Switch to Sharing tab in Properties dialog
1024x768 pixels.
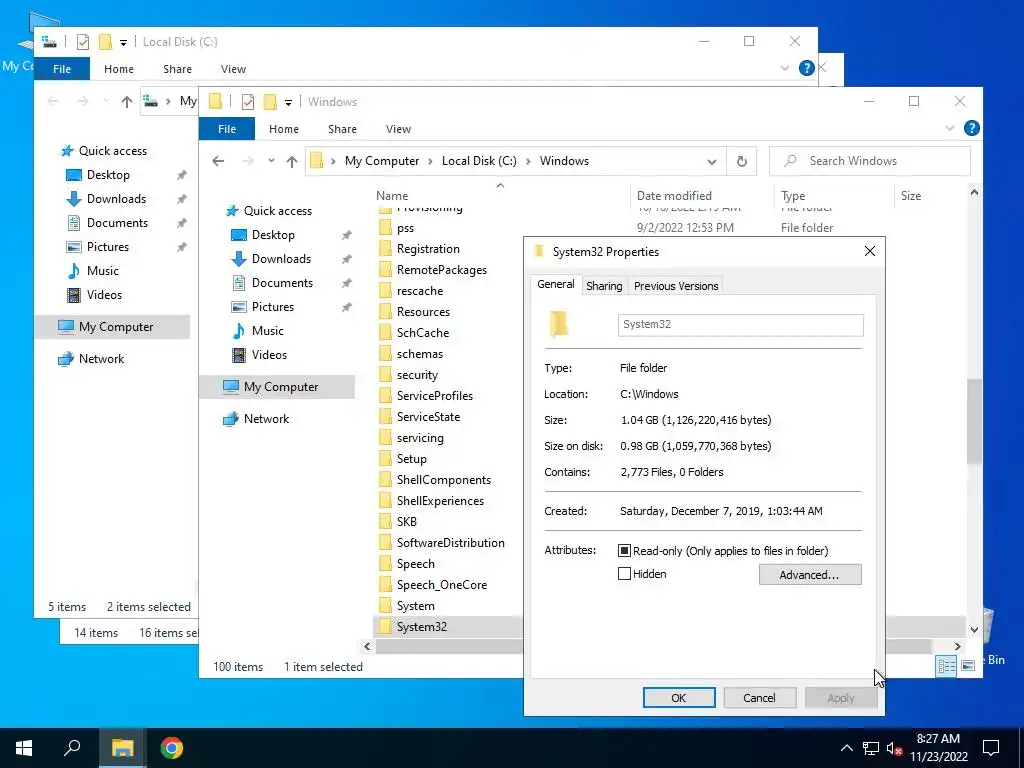(x=604, y=286)
